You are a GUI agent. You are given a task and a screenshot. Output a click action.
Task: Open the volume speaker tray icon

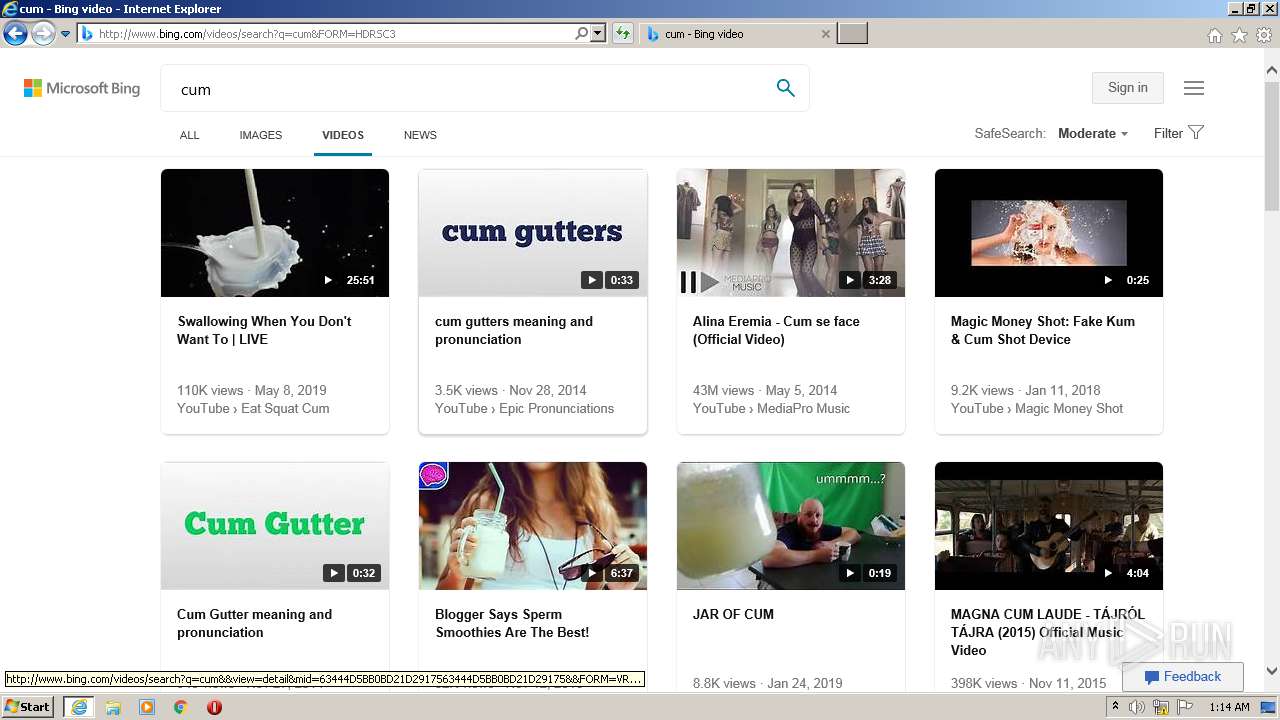pyautogui.click(x=1137, y=707)
